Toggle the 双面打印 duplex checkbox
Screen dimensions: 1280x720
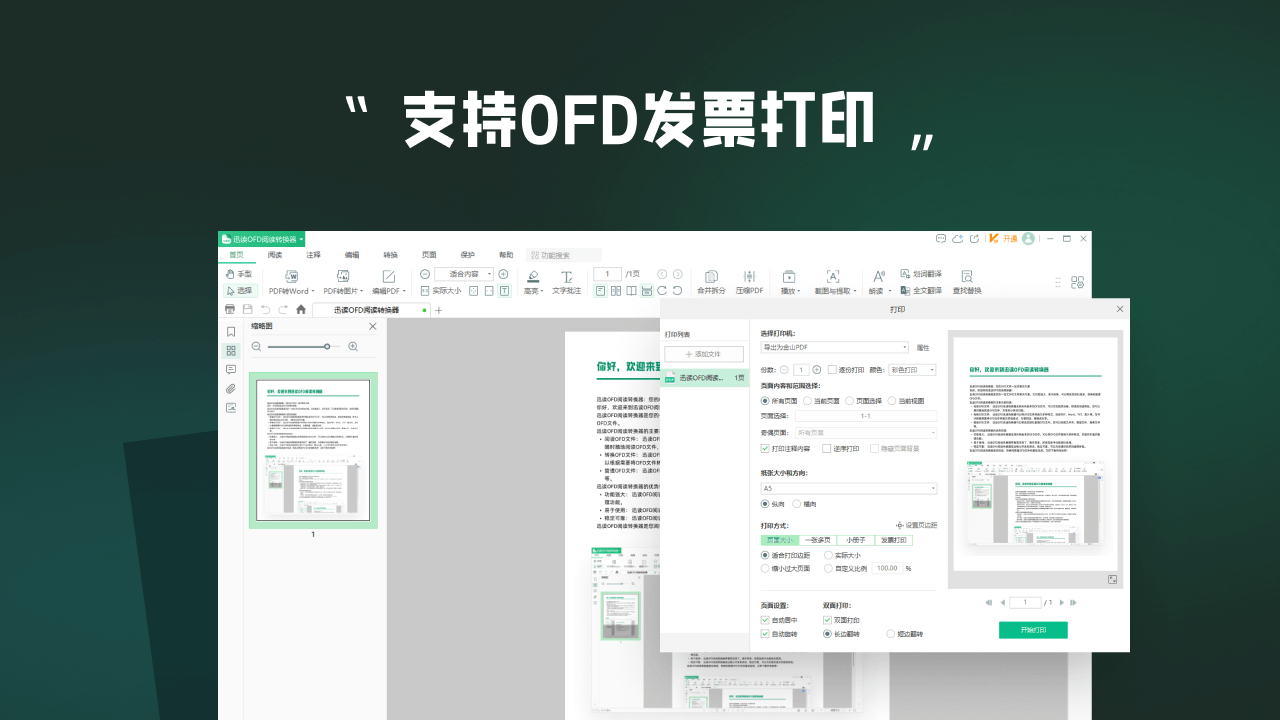pos(827,620)
